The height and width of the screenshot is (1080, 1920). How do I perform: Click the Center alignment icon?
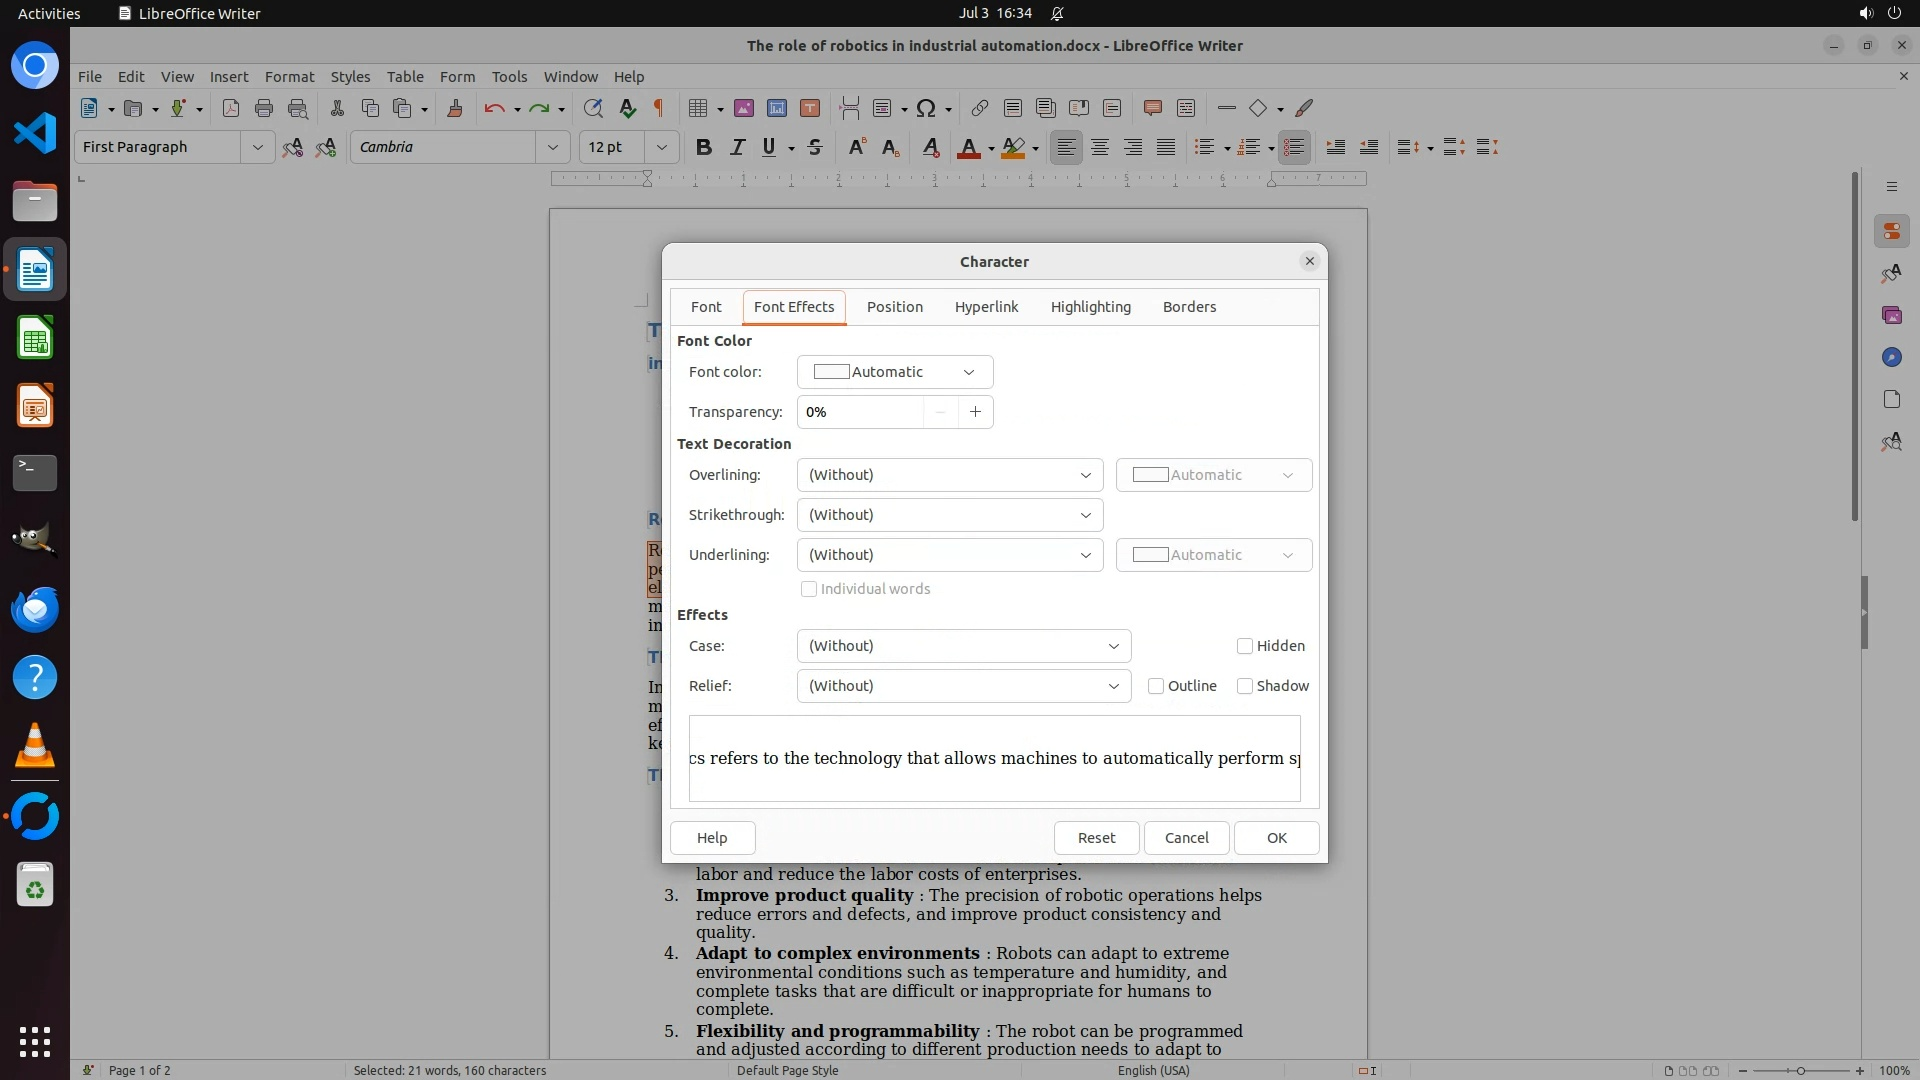pyautogui.click(x=1100, y=147)
